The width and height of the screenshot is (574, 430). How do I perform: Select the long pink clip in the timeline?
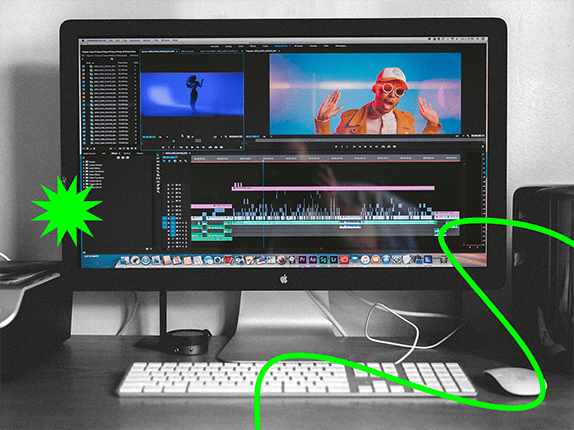[333, 188]
